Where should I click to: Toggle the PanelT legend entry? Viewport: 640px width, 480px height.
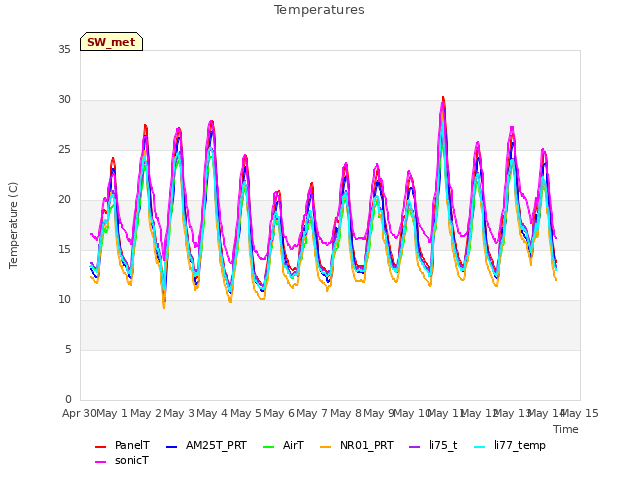(122, 445)
